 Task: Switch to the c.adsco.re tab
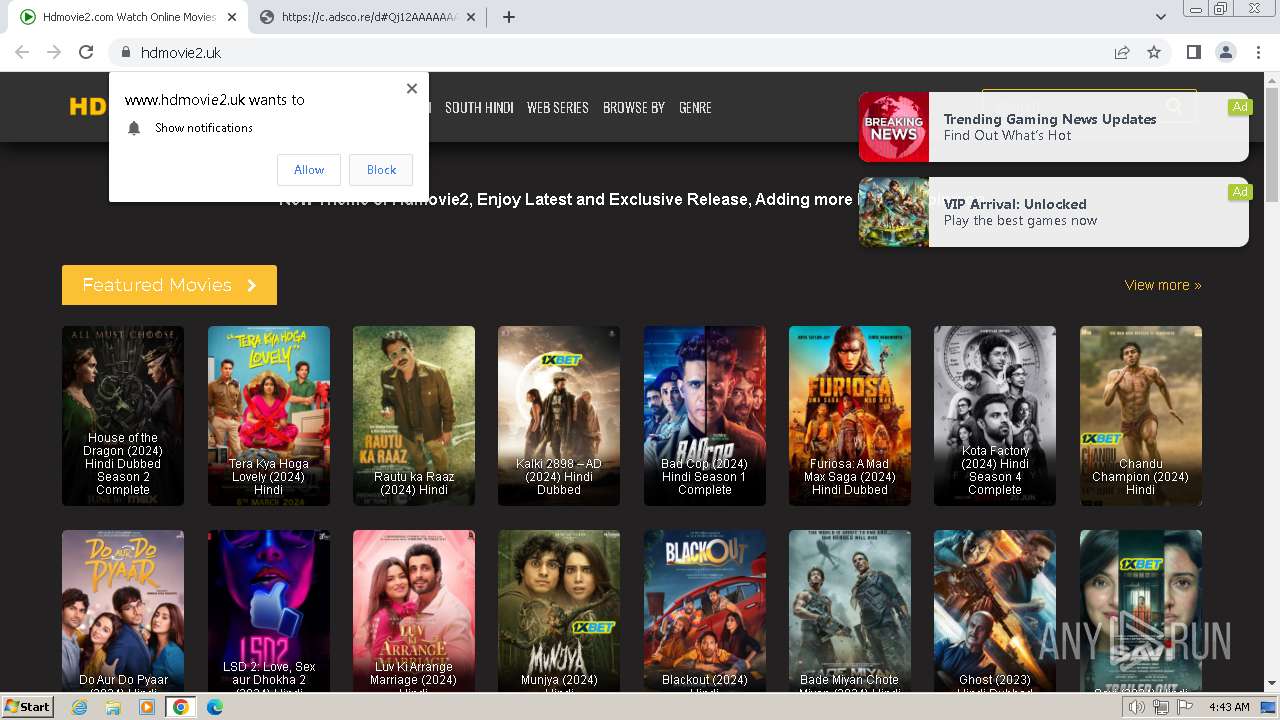(367, 17)
